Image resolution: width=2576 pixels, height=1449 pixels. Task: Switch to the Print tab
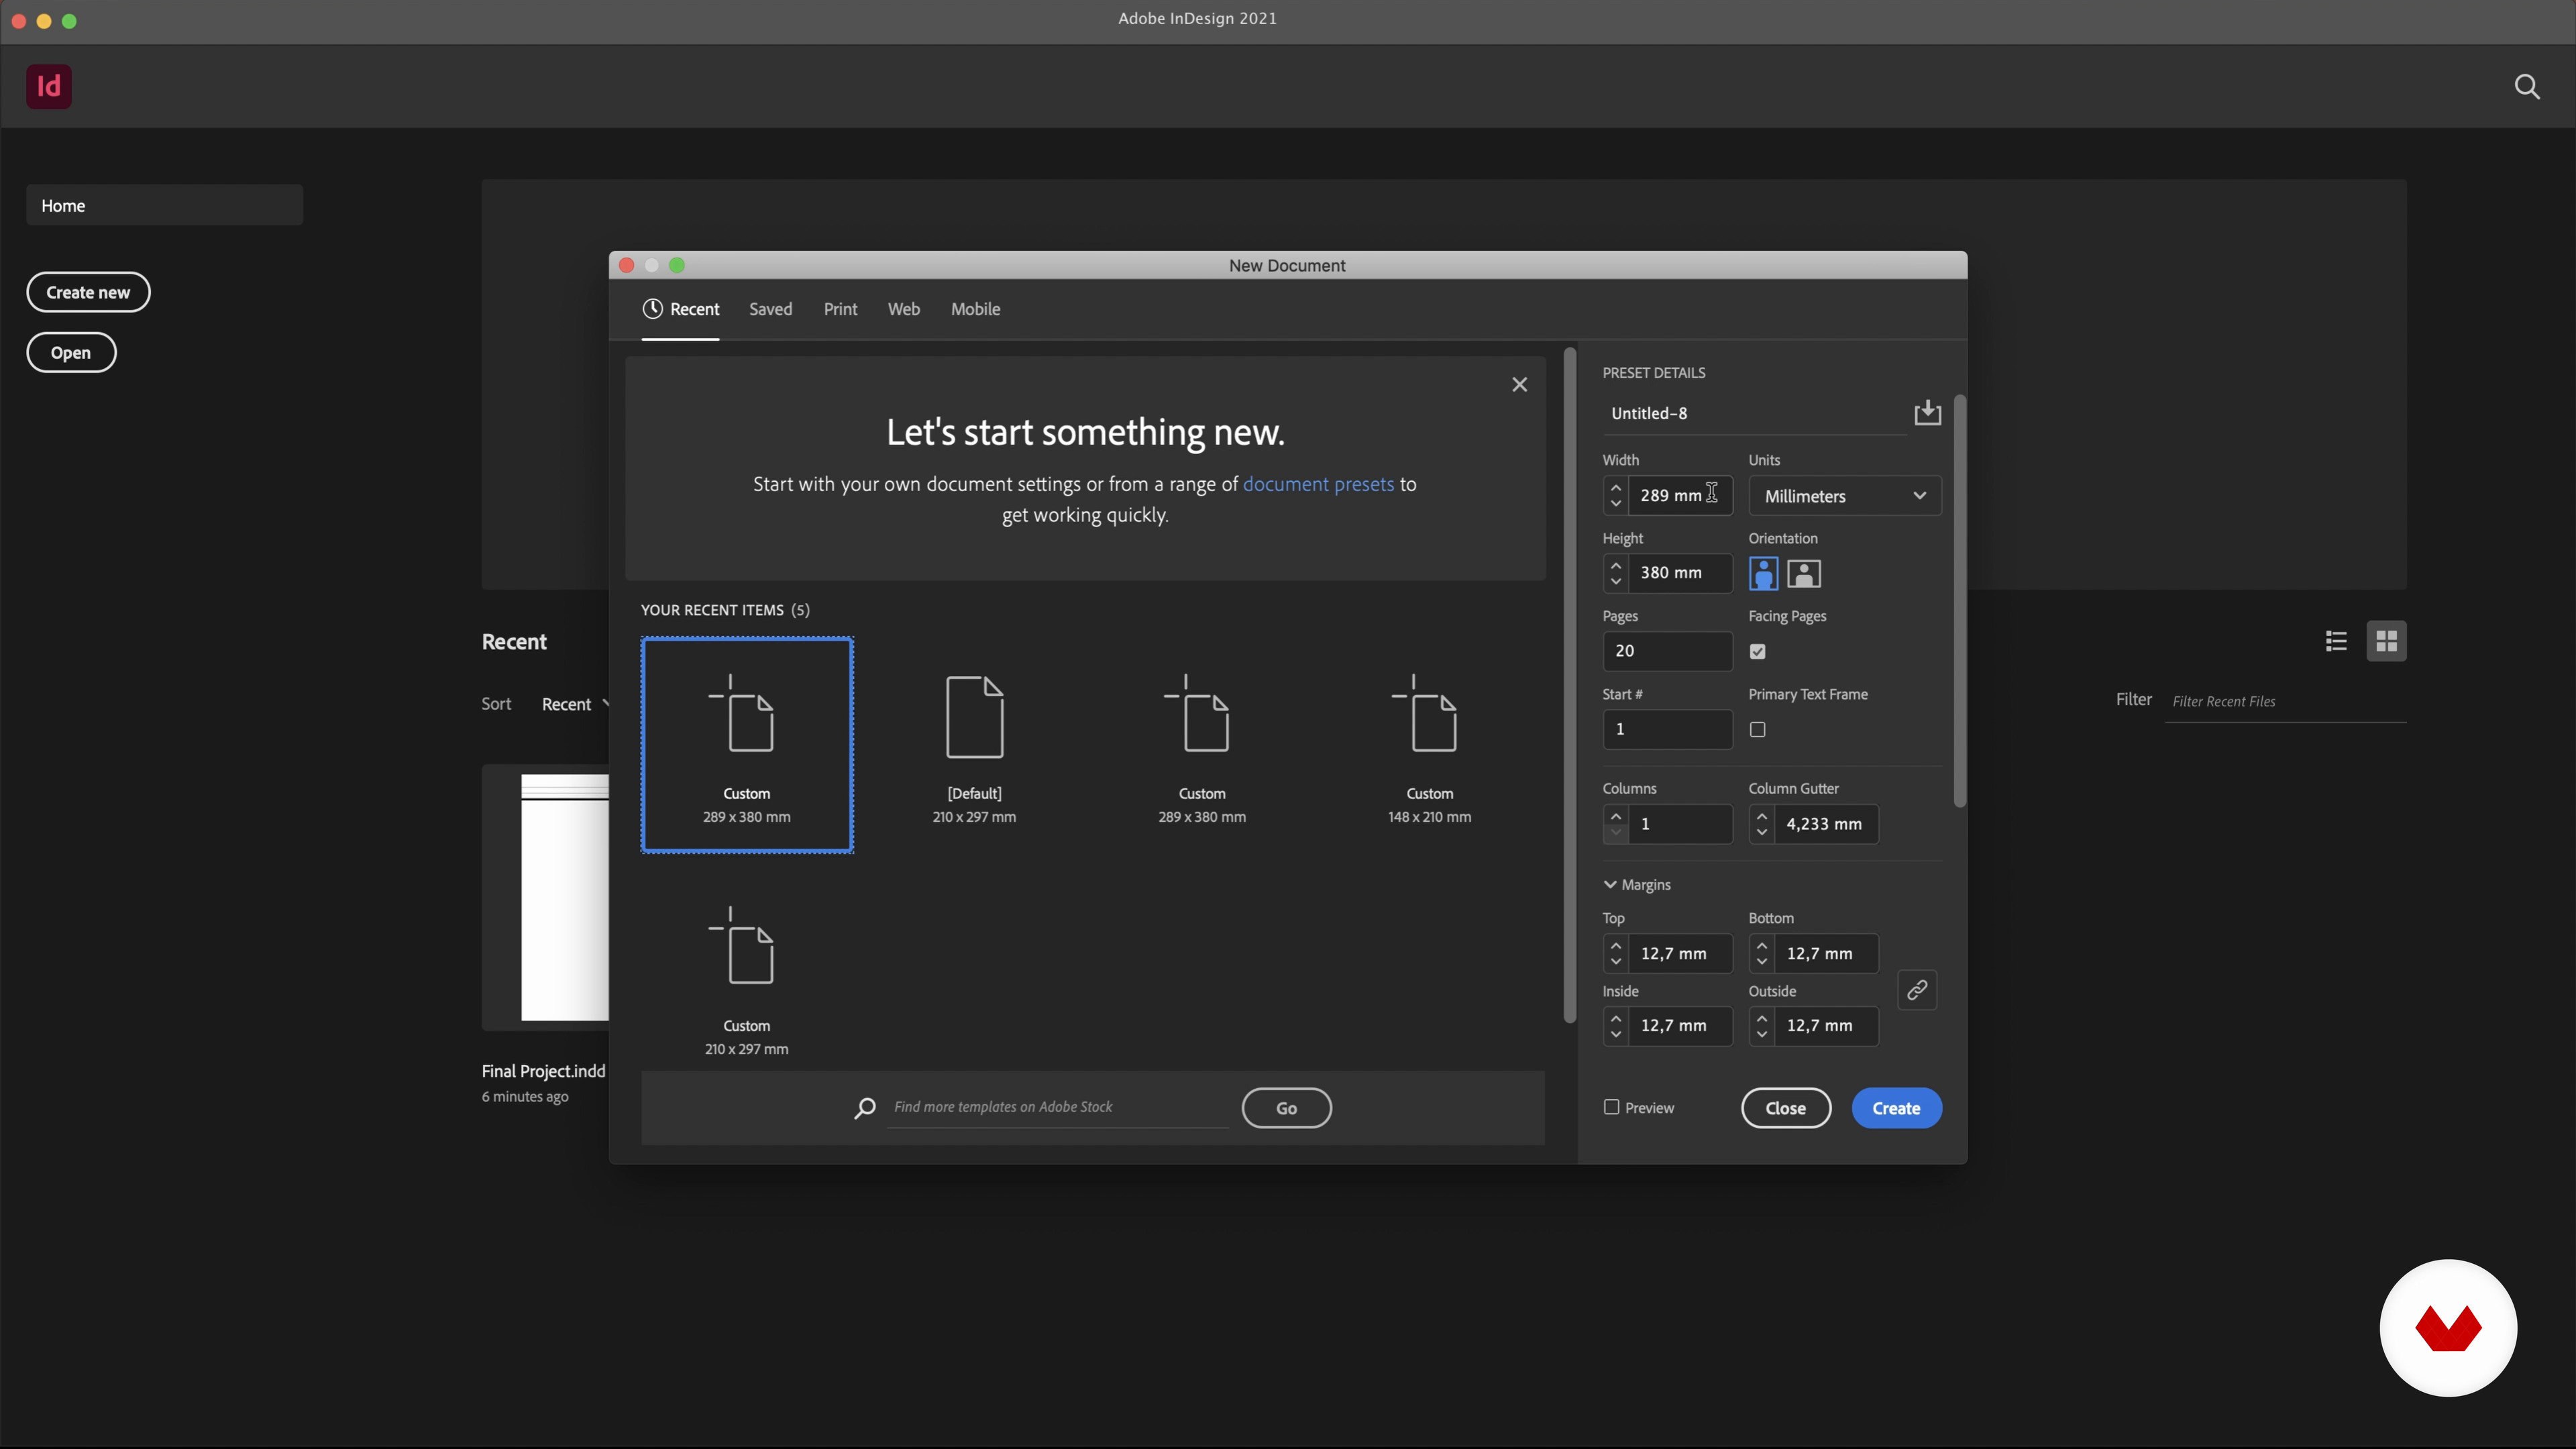point(840,309)
